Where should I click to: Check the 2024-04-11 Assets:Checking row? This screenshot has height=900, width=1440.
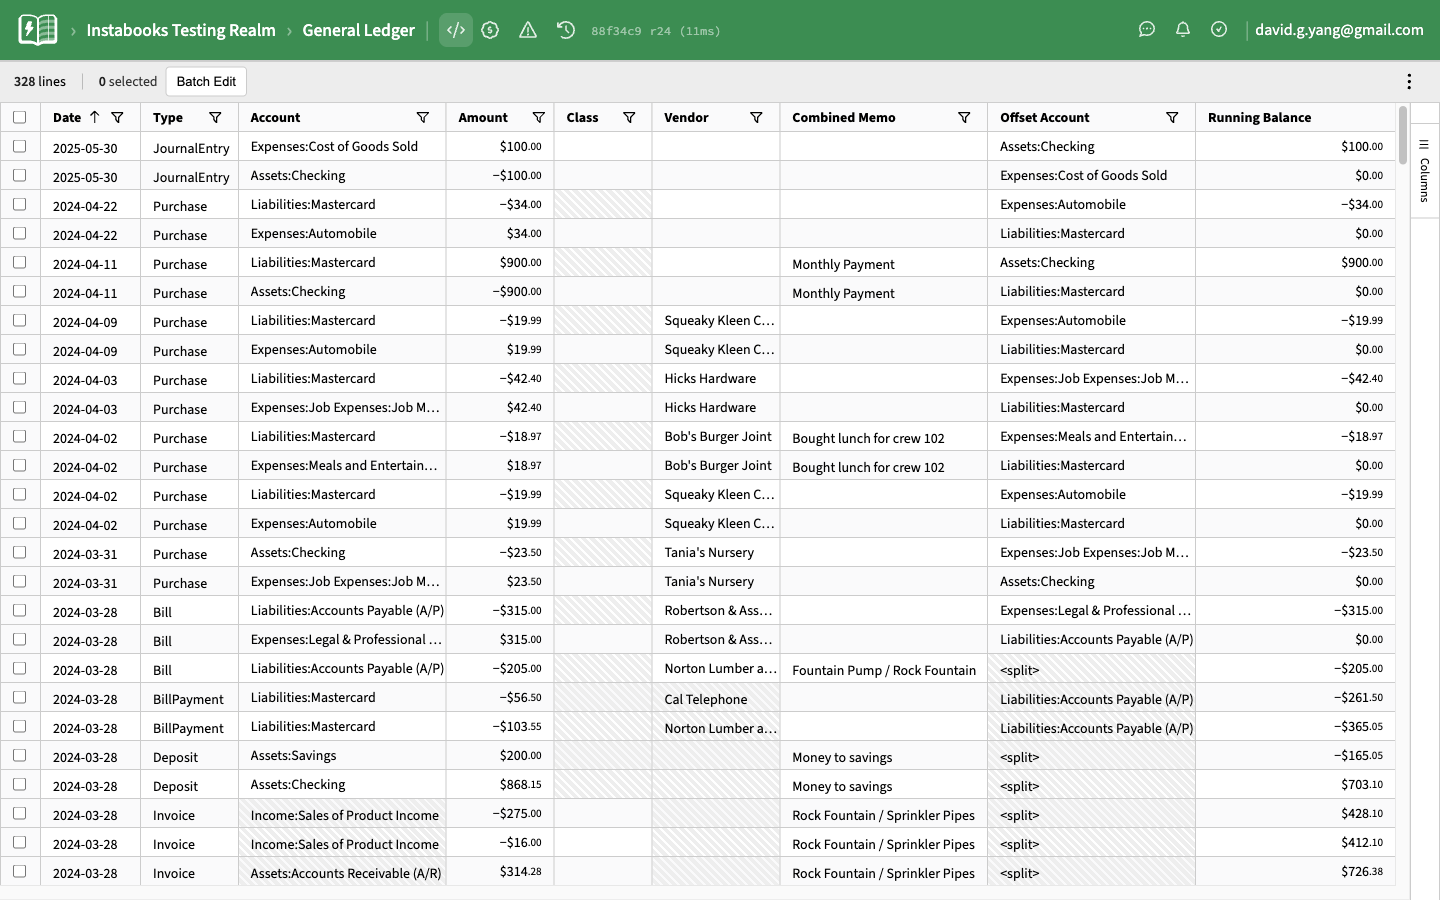20,291
